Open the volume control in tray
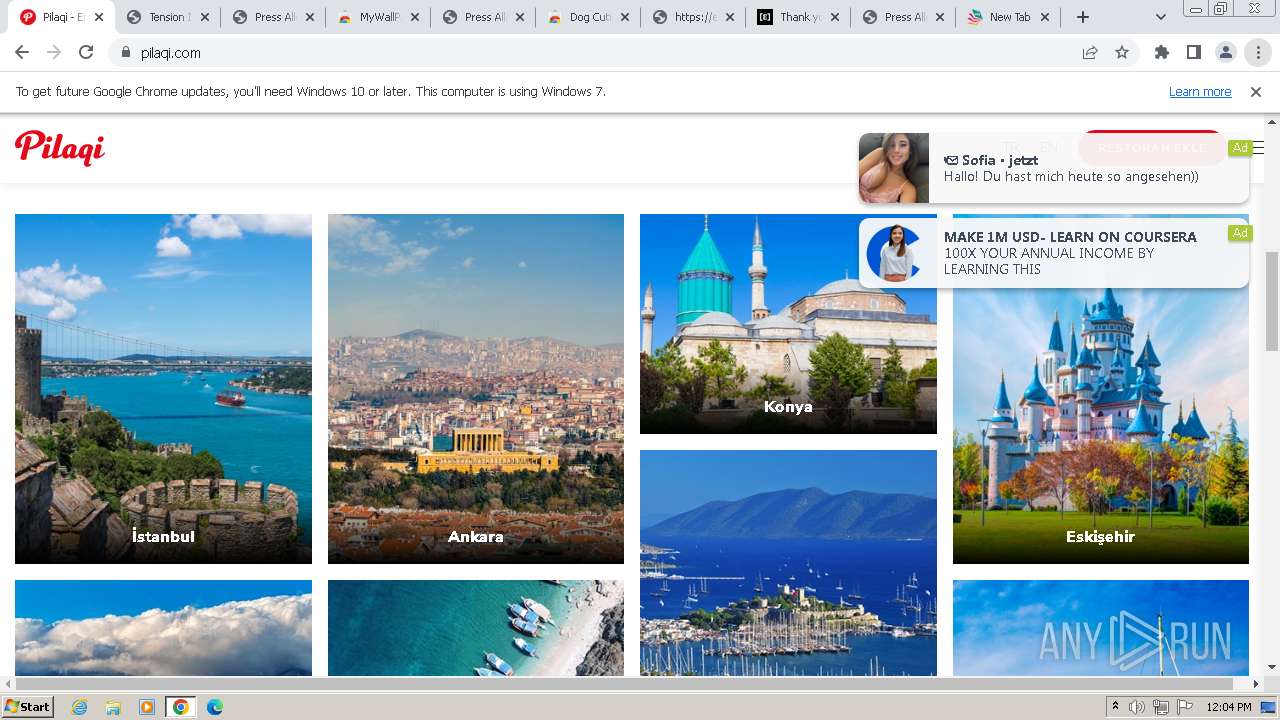Viewport: 1280px width, 720px height. click(x=1137, y=707)
